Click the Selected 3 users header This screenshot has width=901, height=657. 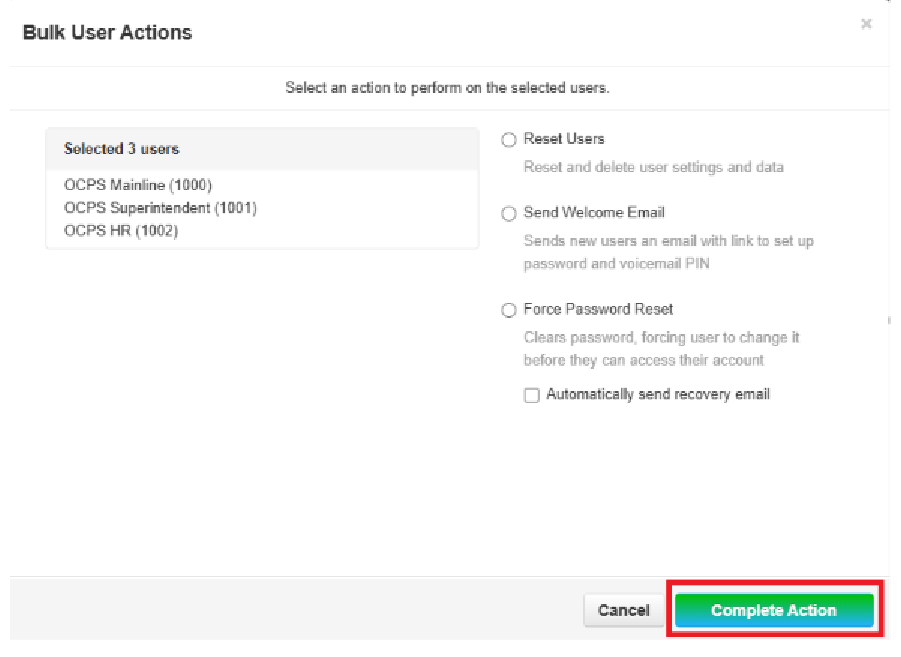click(122, 149)
